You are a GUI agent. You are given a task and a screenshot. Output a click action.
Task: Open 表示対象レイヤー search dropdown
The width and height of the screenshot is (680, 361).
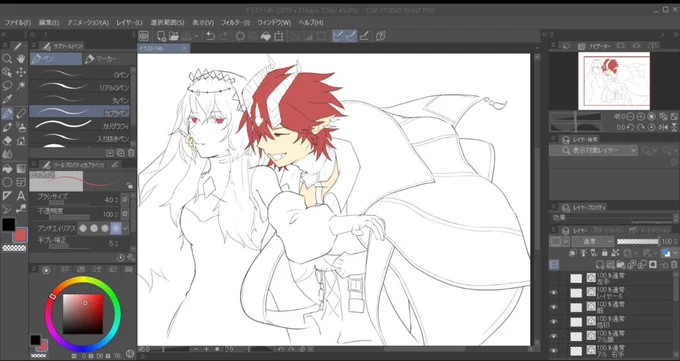pyautogui.click(x=593, y=151)
